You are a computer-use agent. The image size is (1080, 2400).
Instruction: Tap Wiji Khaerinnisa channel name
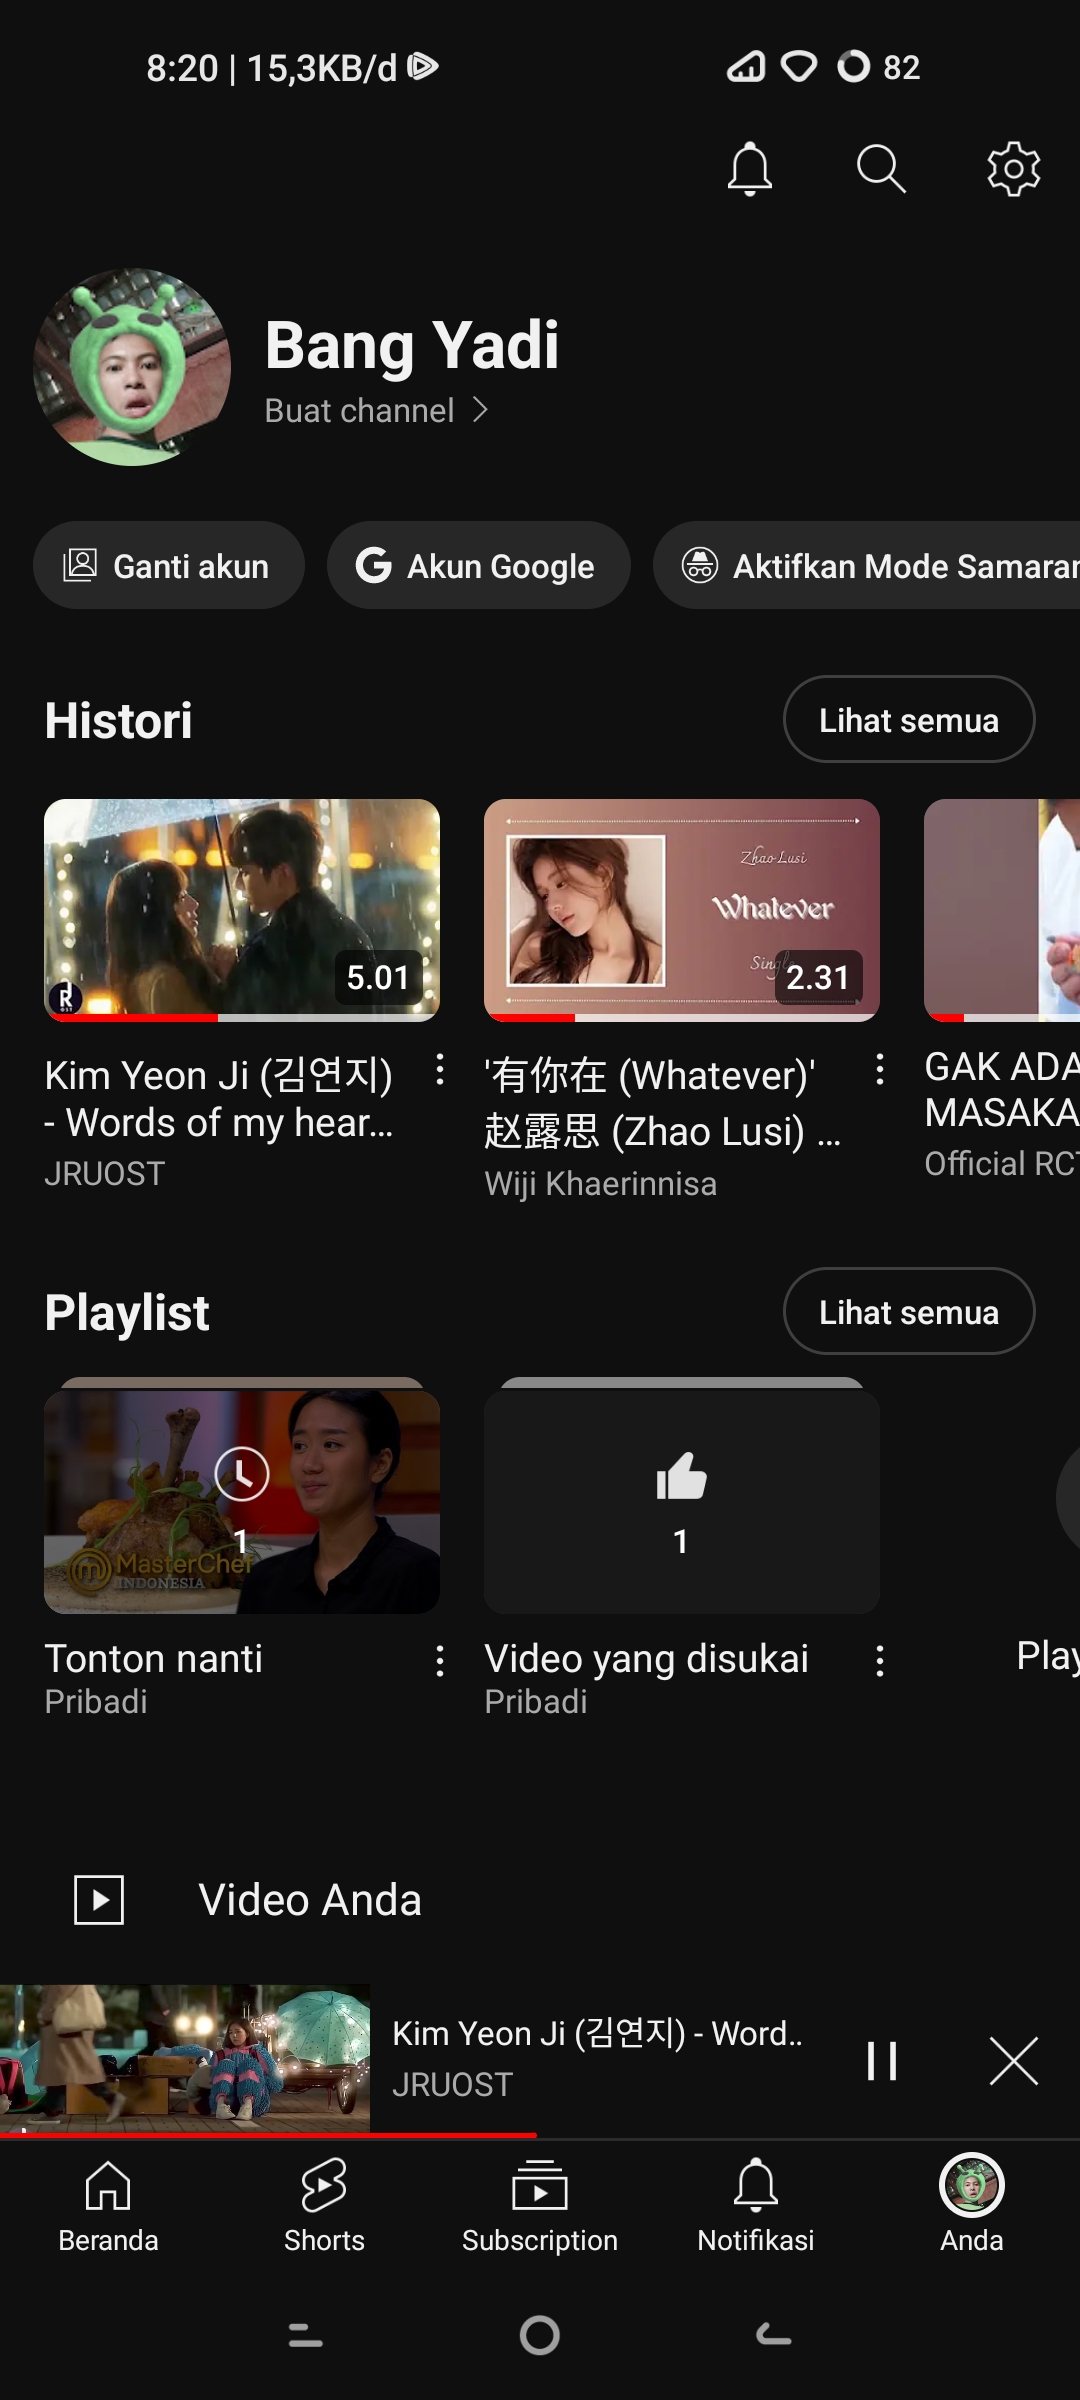click(x=601, y=1184)
